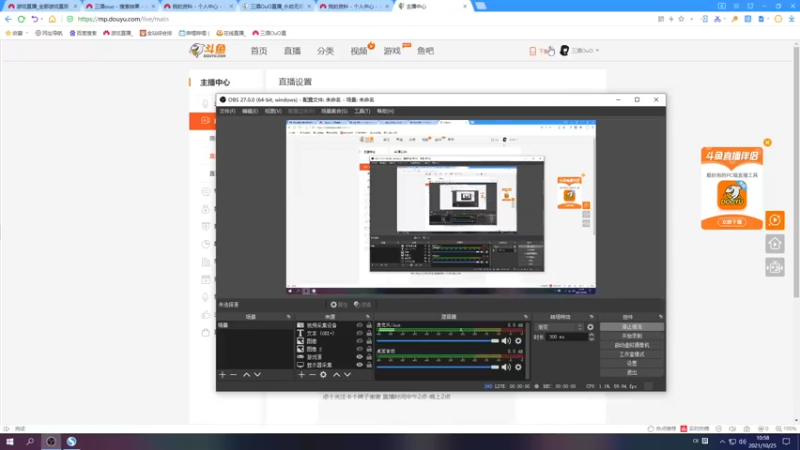
Task: Adjust the desktop audio volume slider
Action: click(x=438, y=367)
